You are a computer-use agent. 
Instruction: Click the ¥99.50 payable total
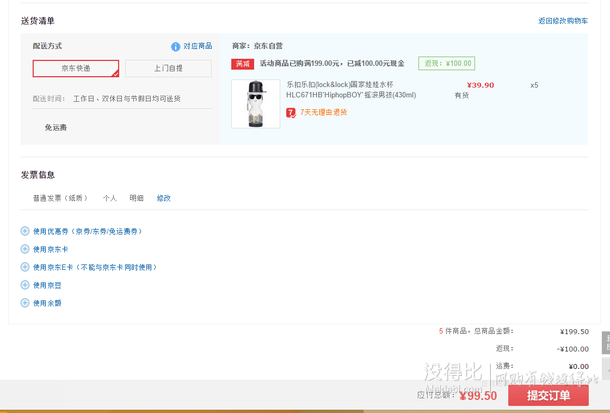(478, 396)
